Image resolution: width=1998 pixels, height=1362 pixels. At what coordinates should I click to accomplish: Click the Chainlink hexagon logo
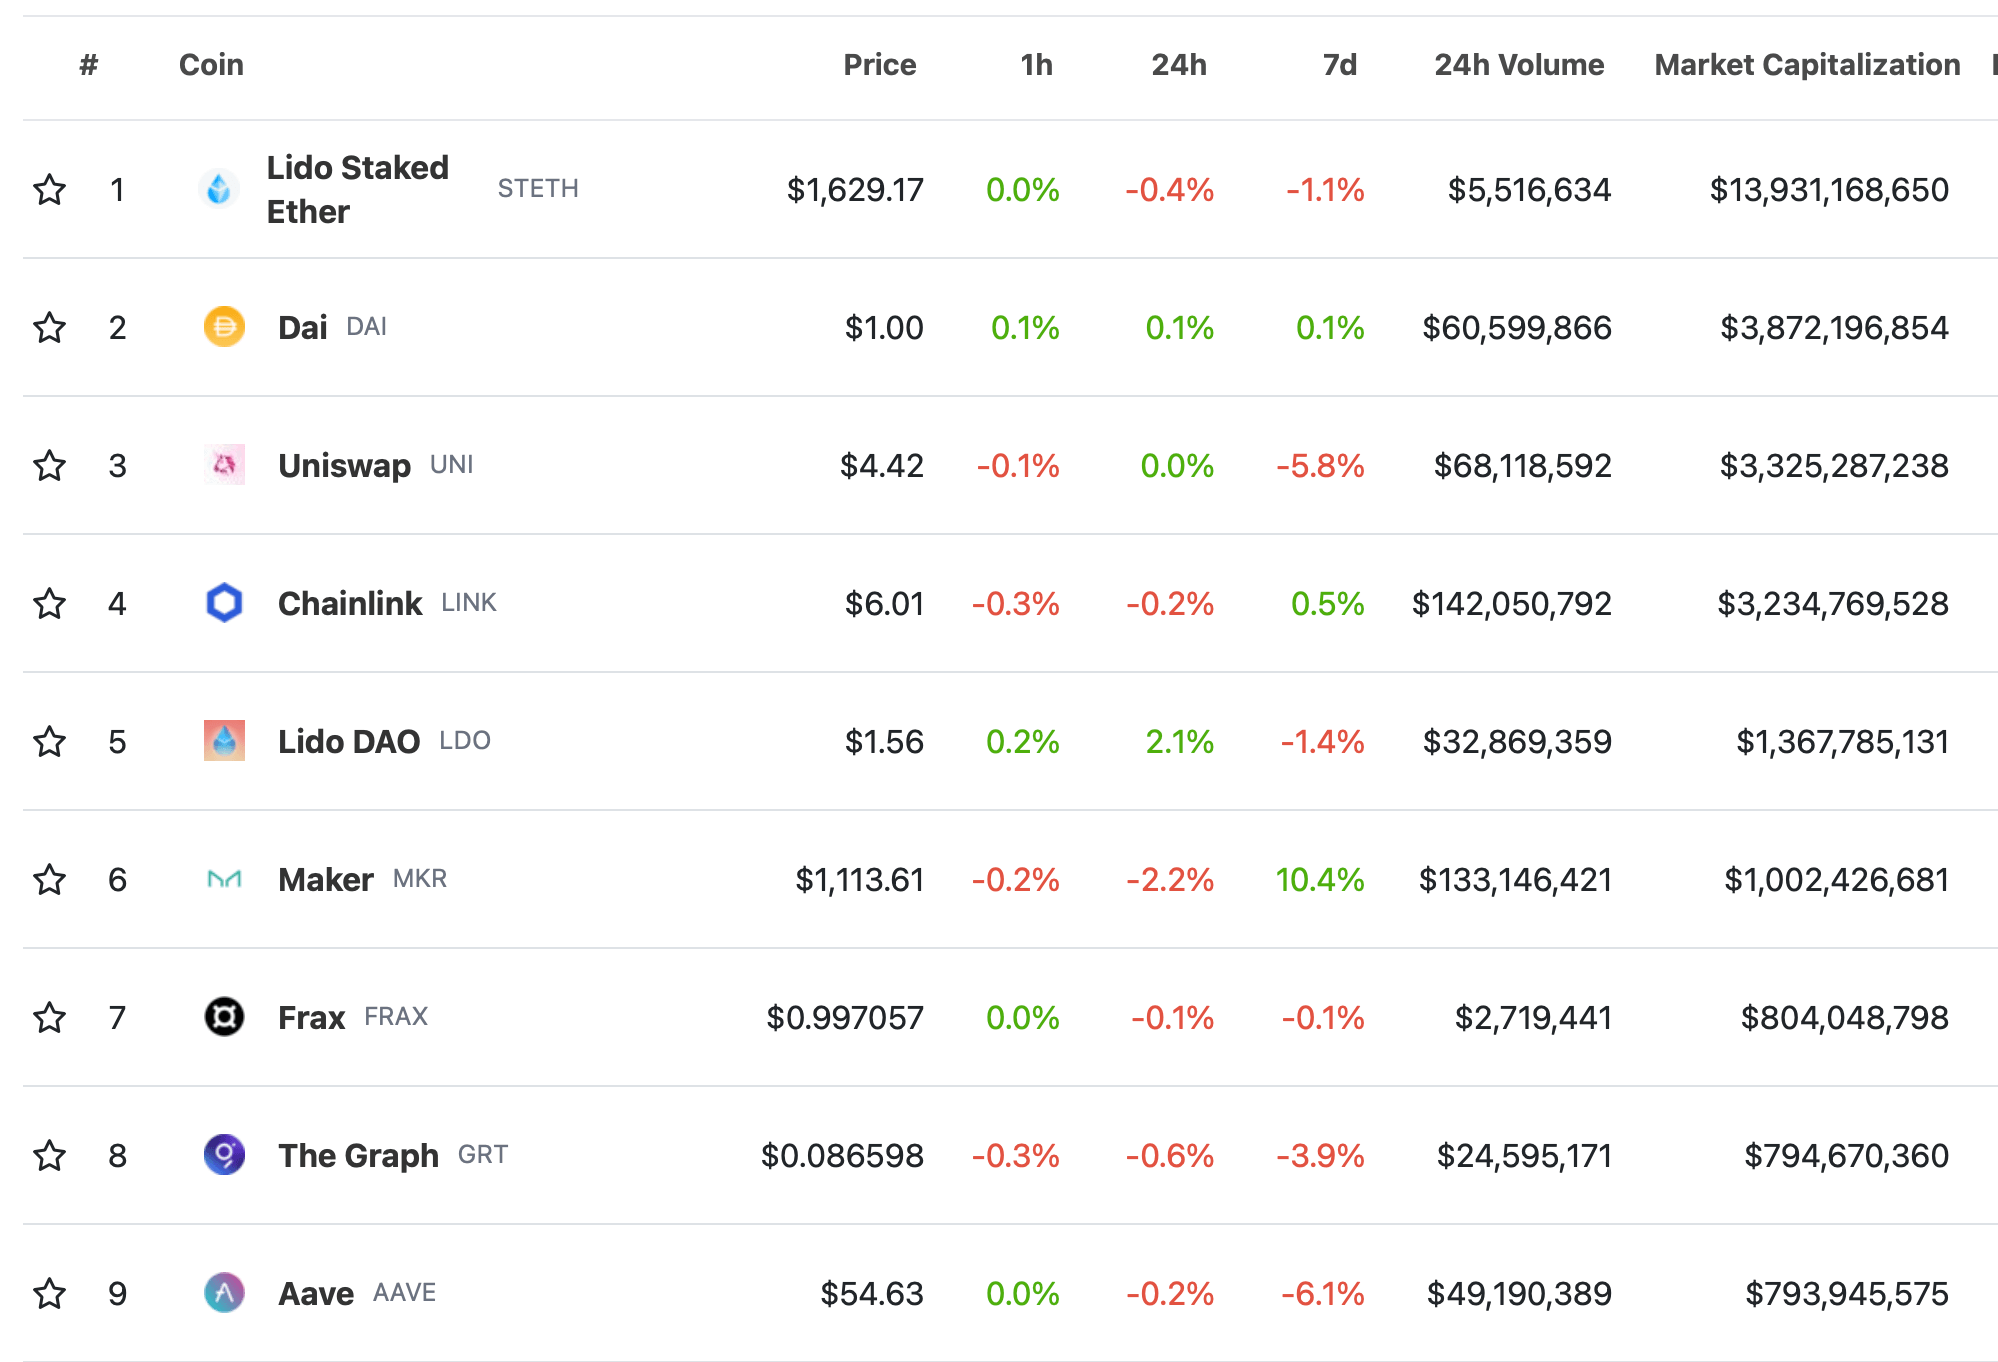pyautogui.click(x=224, y=603)
